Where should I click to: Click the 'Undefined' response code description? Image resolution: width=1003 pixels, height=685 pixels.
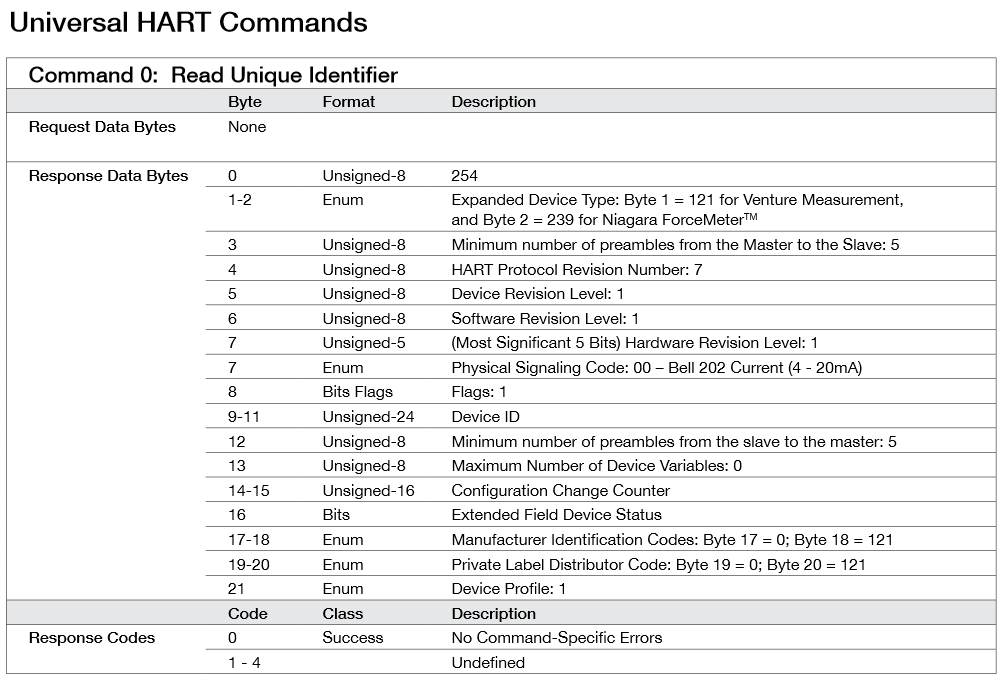pyautogui.click(x=488, y=662)
